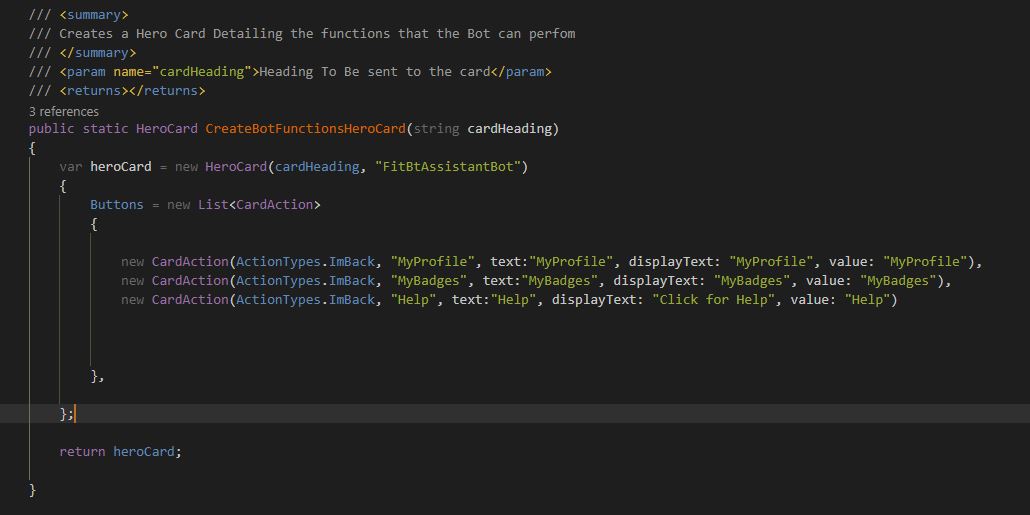The width and height of the screenshot is (1030, 515).
Task: Open the '3 references' CodeLens link
Action: [x=64, y=111]
